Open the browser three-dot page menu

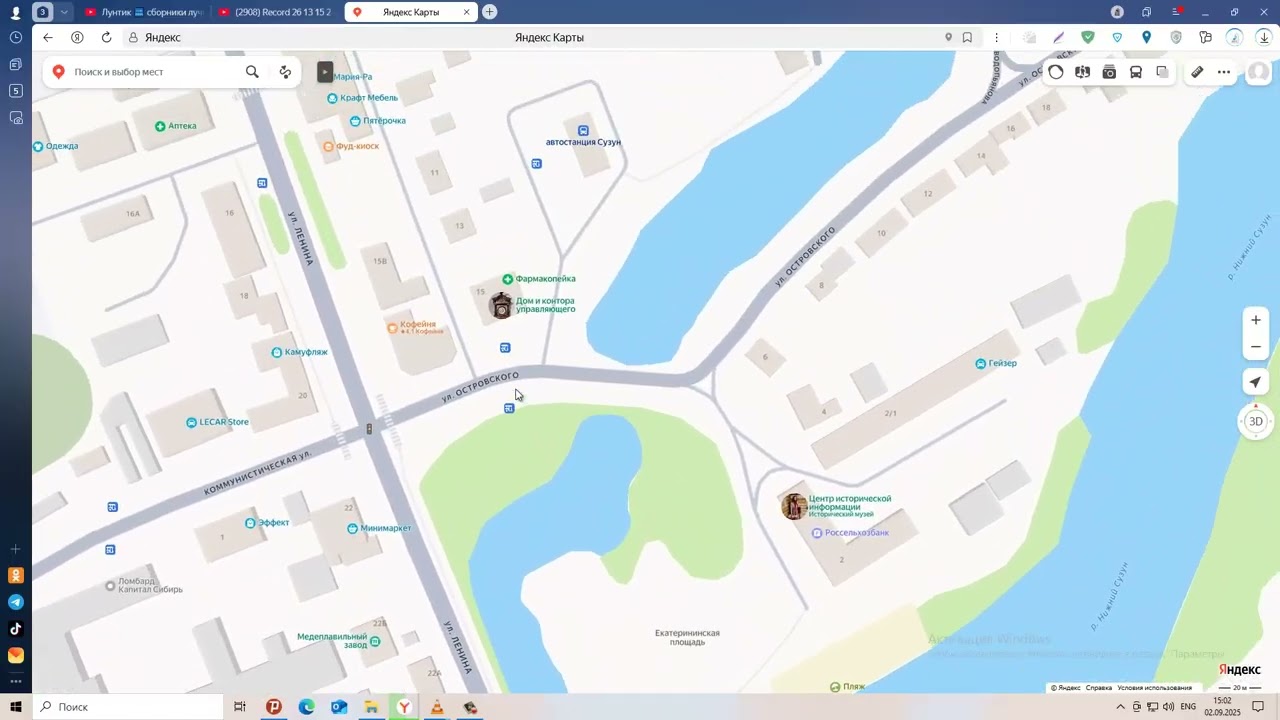click(996, 37)
